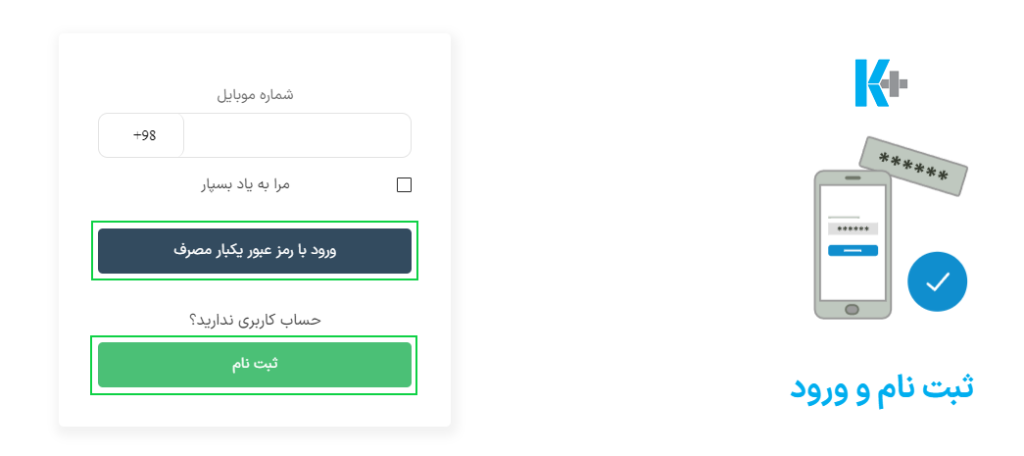Image resolution: width=1024 pixels, height=456 pixels.
Task: Click the green ثبت نام button
Action: coord(255,365)
